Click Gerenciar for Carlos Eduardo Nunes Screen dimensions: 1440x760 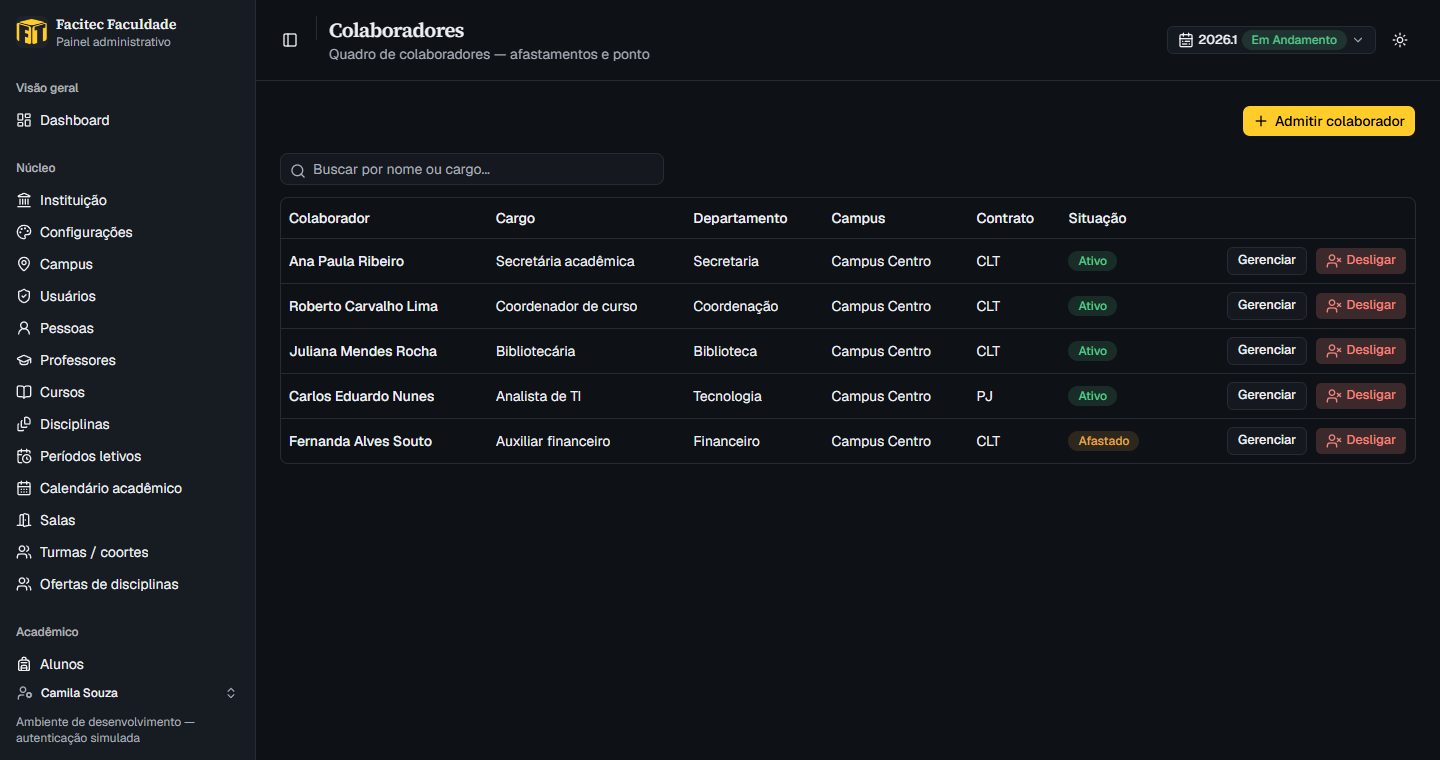tap(1267, 396)
